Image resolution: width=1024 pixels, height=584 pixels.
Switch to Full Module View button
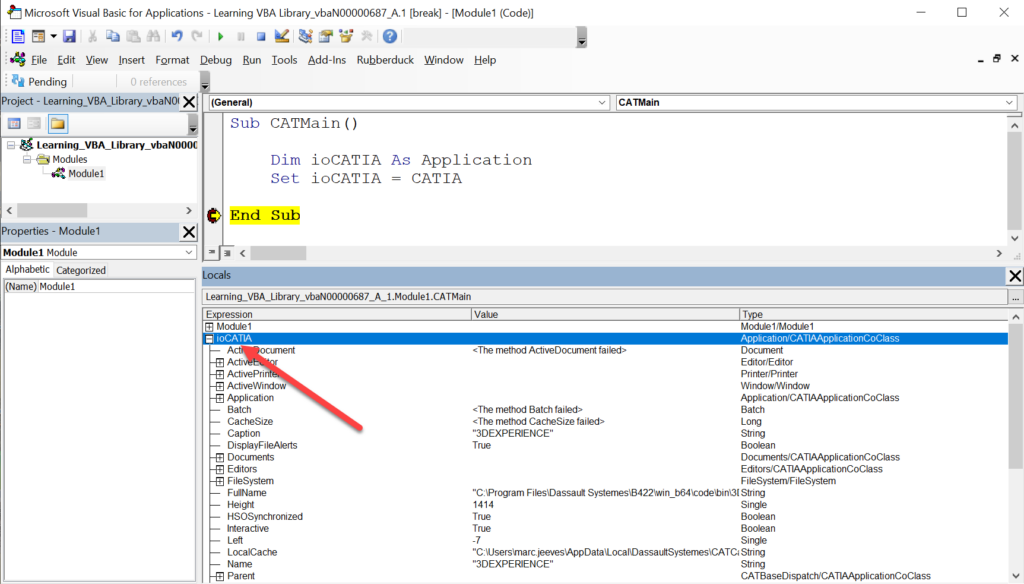pos(227,253)
